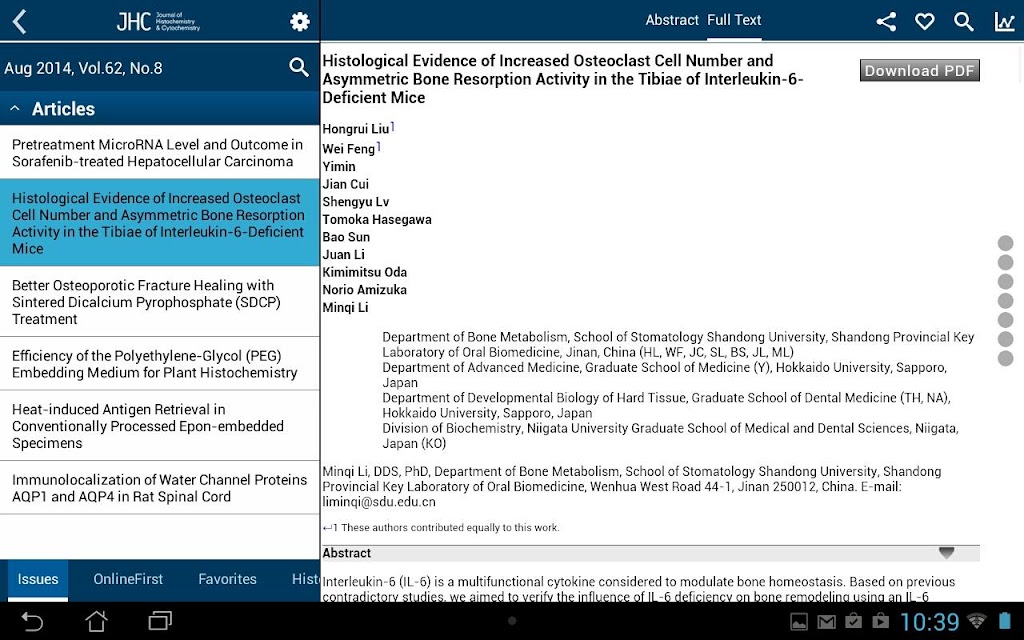Screen dimensions: 1024x640
Task: Share this article via share icon
Action: (x=886, y=22)
